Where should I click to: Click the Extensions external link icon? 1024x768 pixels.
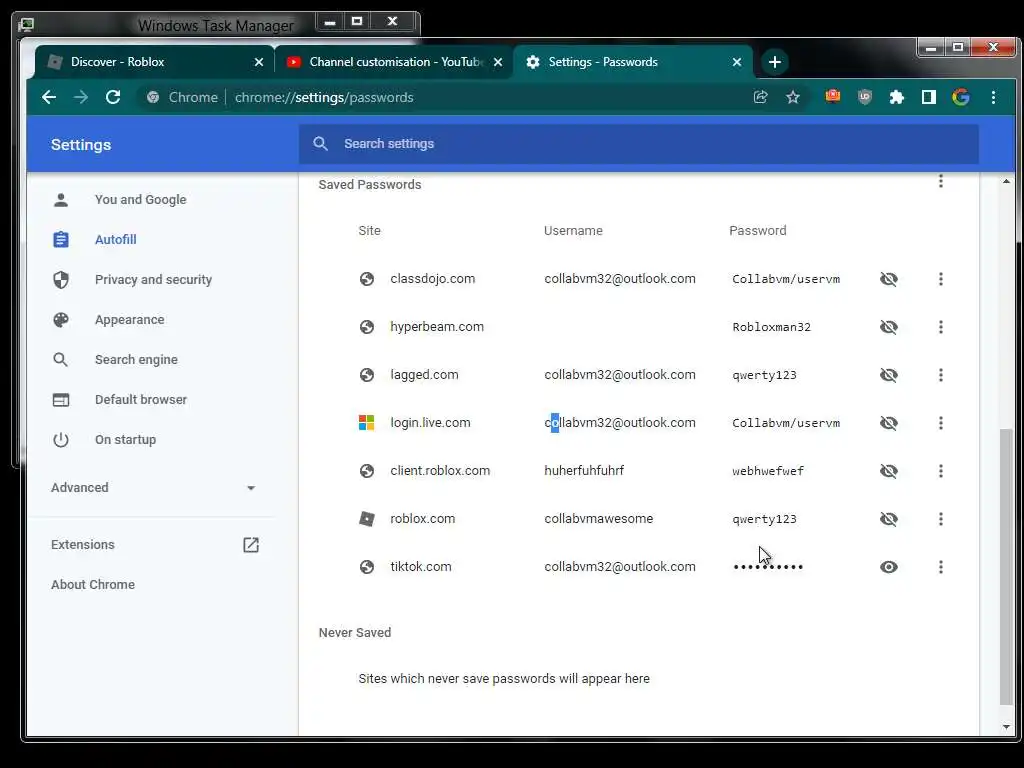pyautogui.click(x=251, y=545)
